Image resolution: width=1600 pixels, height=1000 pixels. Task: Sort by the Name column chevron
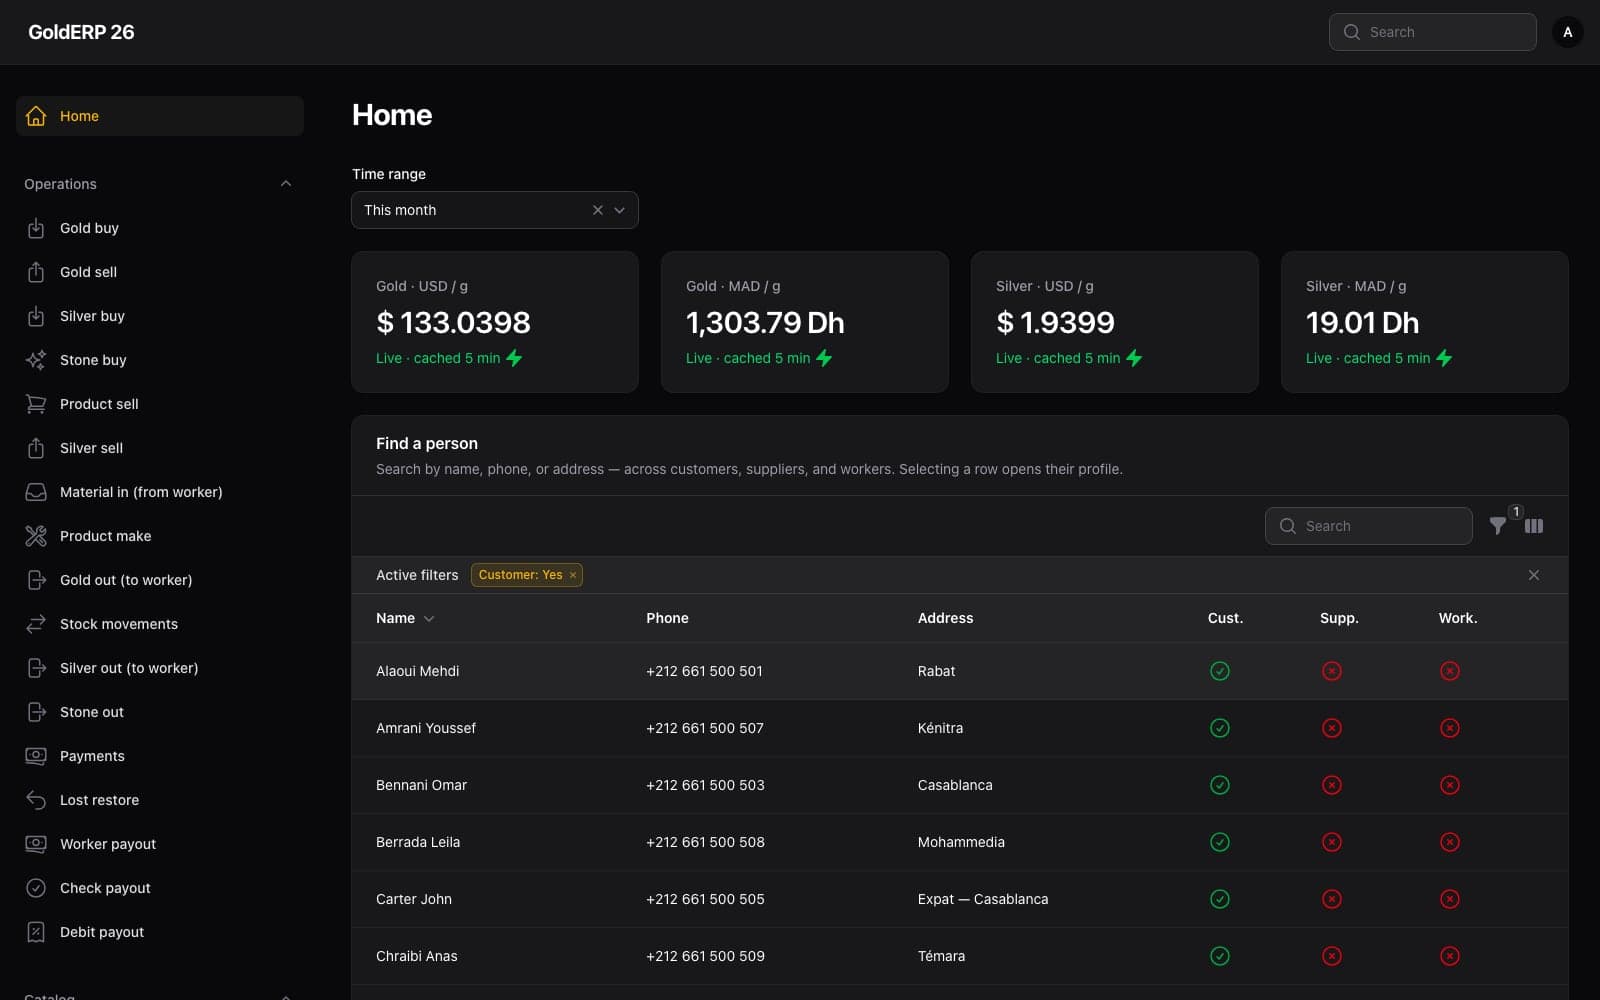tap(429, 619)
